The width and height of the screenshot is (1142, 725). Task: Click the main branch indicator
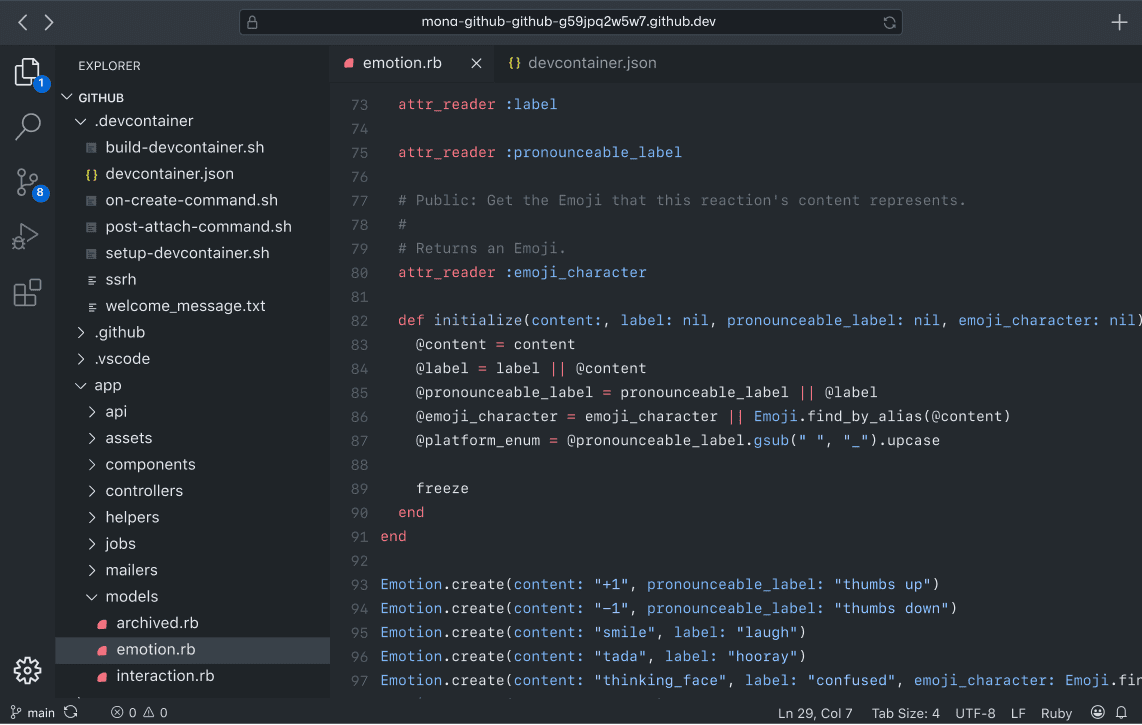pyautogui.click(x=33, y=713)
